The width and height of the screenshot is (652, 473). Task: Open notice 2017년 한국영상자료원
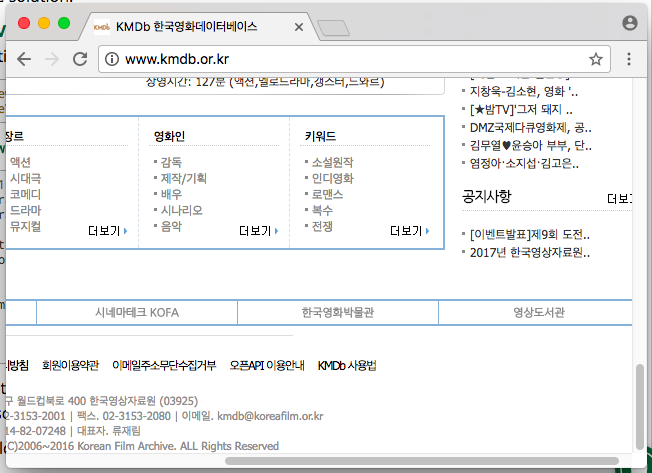[530, 253]
